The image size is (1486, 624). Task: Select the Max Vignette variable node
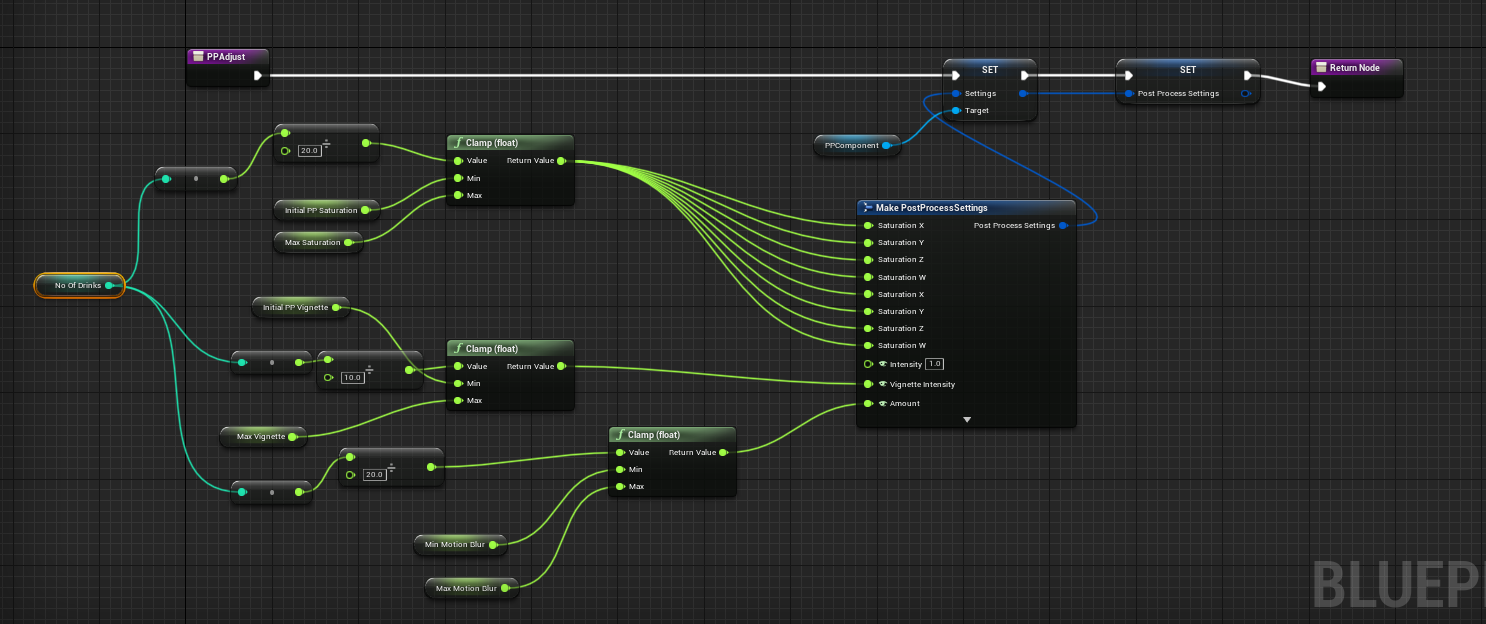[264, 436]
